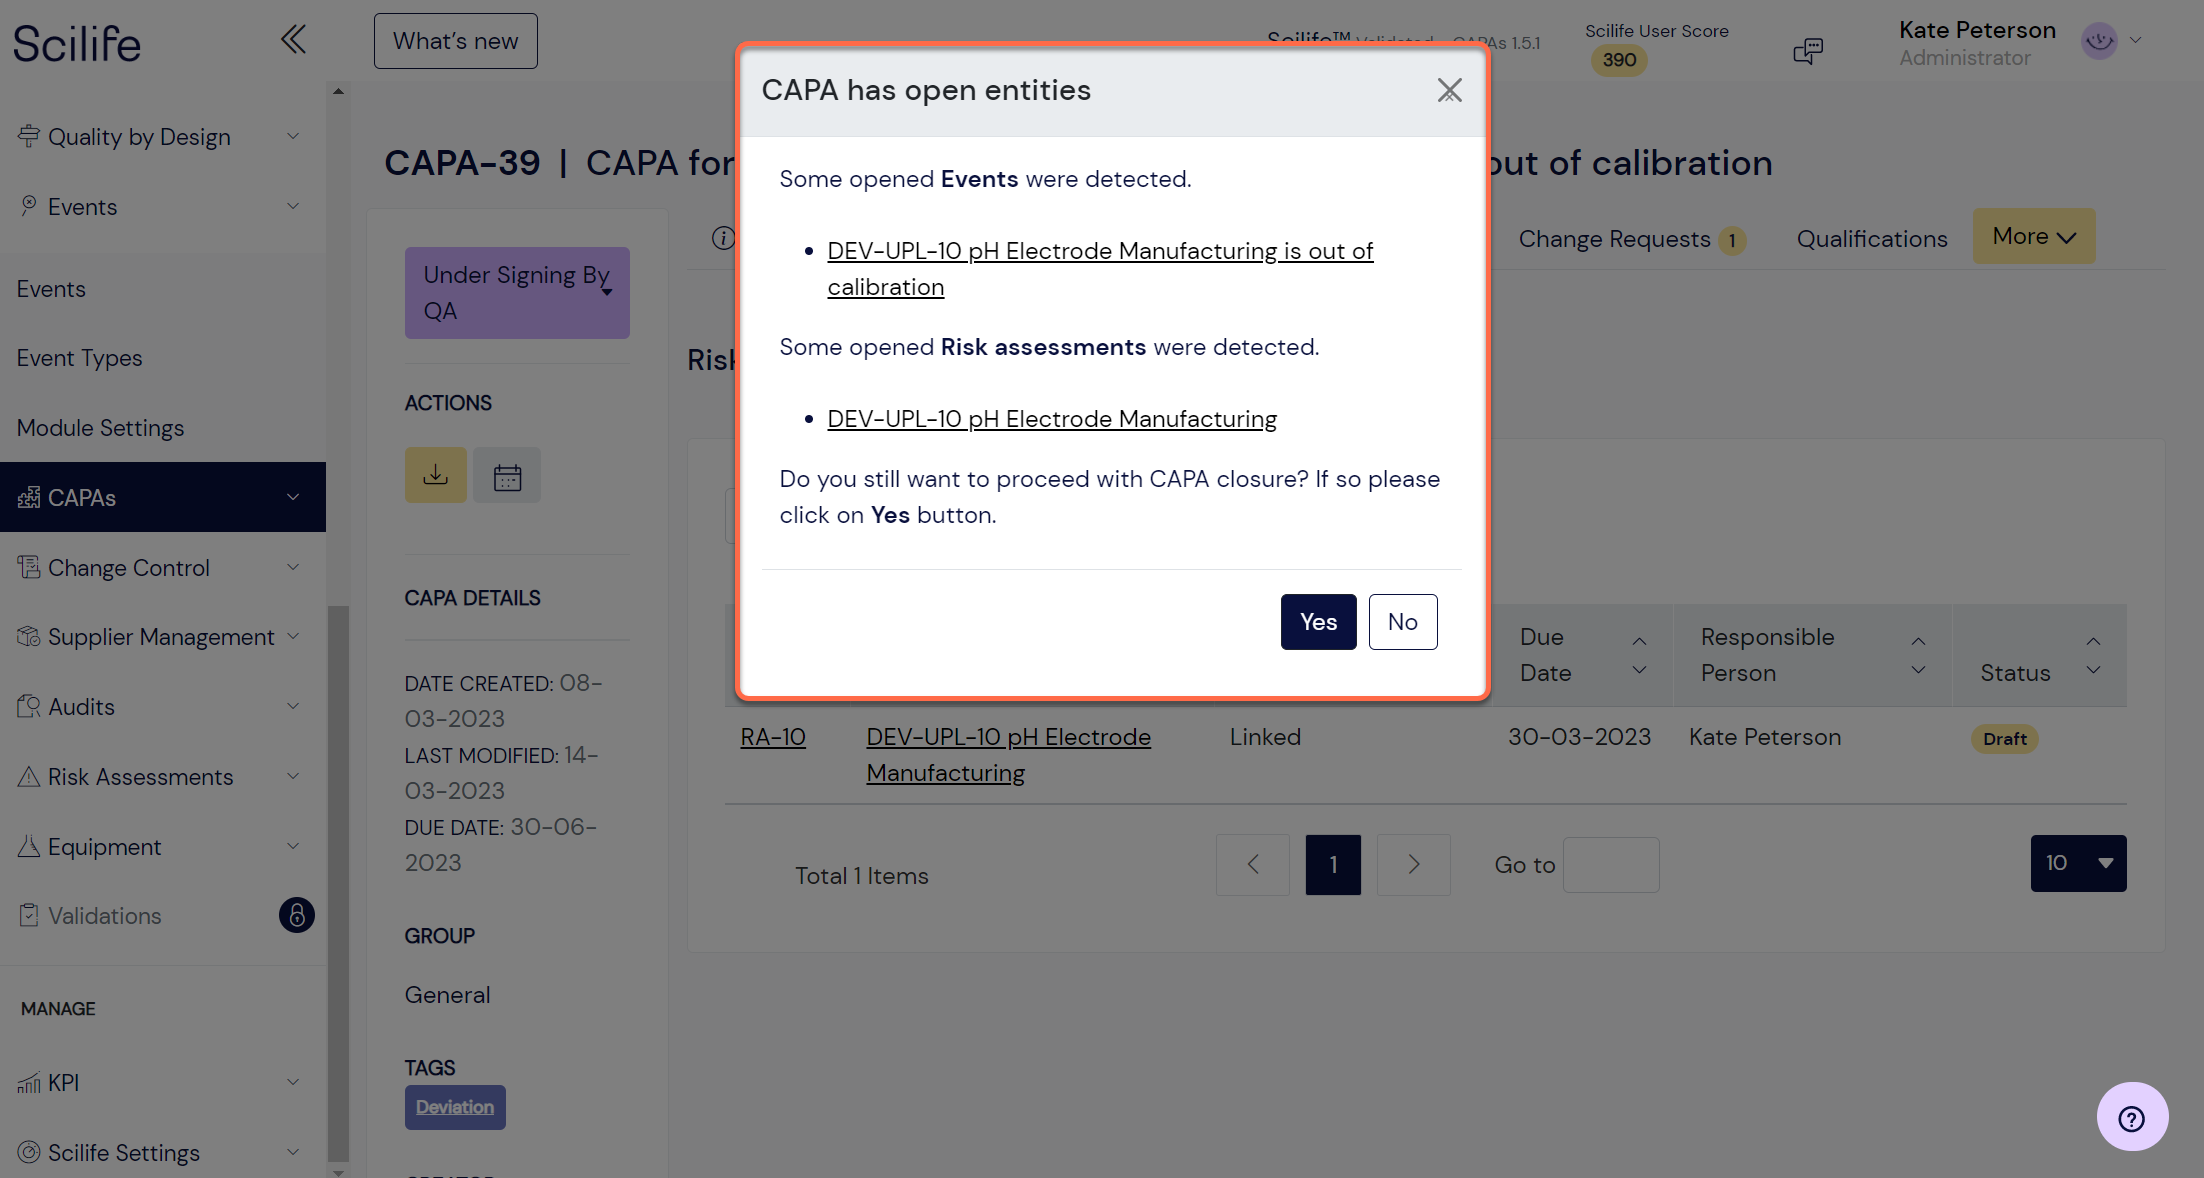Click the Risk Assessments triangle icon
The height and width of the screenshot is (1178, 2204).
[29, 776]
